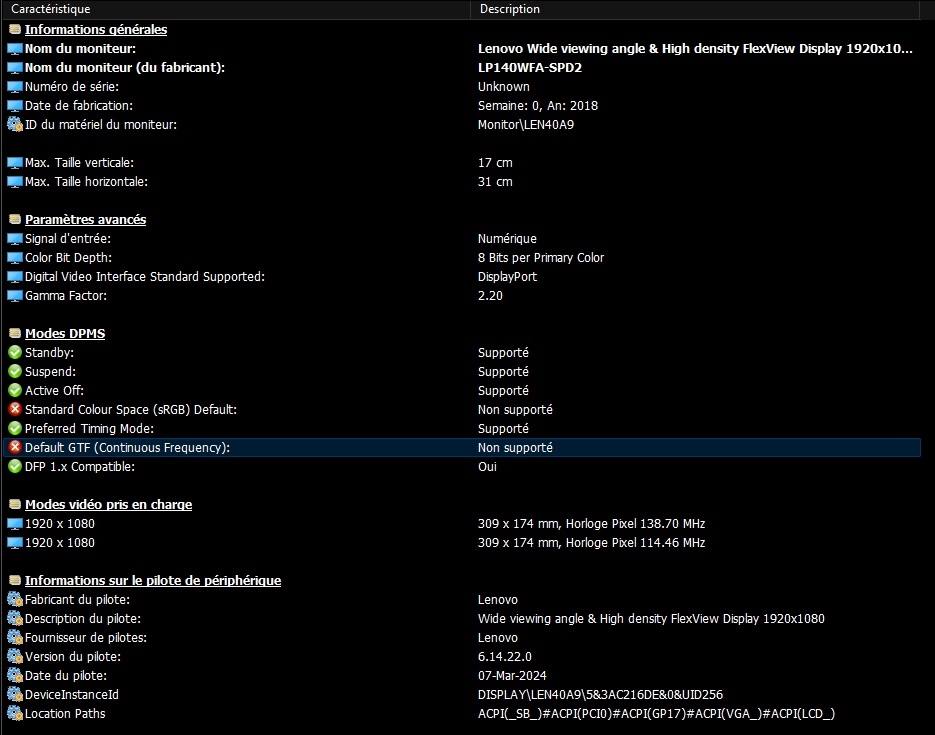Select the 1920 x 1080 row with pixel clock 114.46 MHz
Screen dimensions: 935x735
point(462,542)
